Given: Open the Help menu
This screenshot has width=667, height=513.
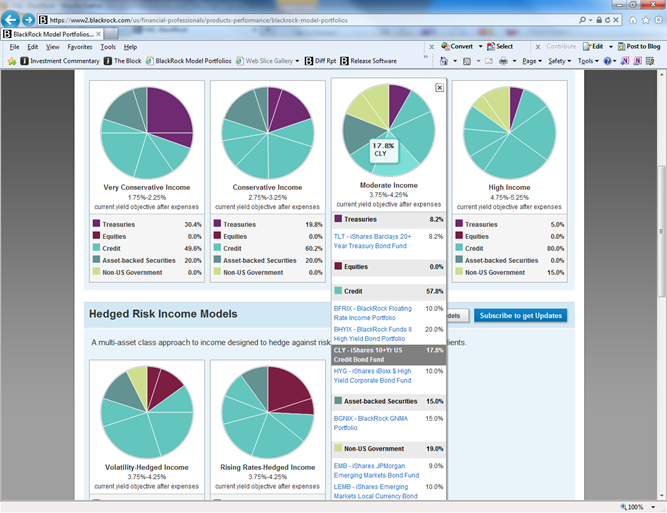Looking at the screenshot, I should click(x=130, y=47).
